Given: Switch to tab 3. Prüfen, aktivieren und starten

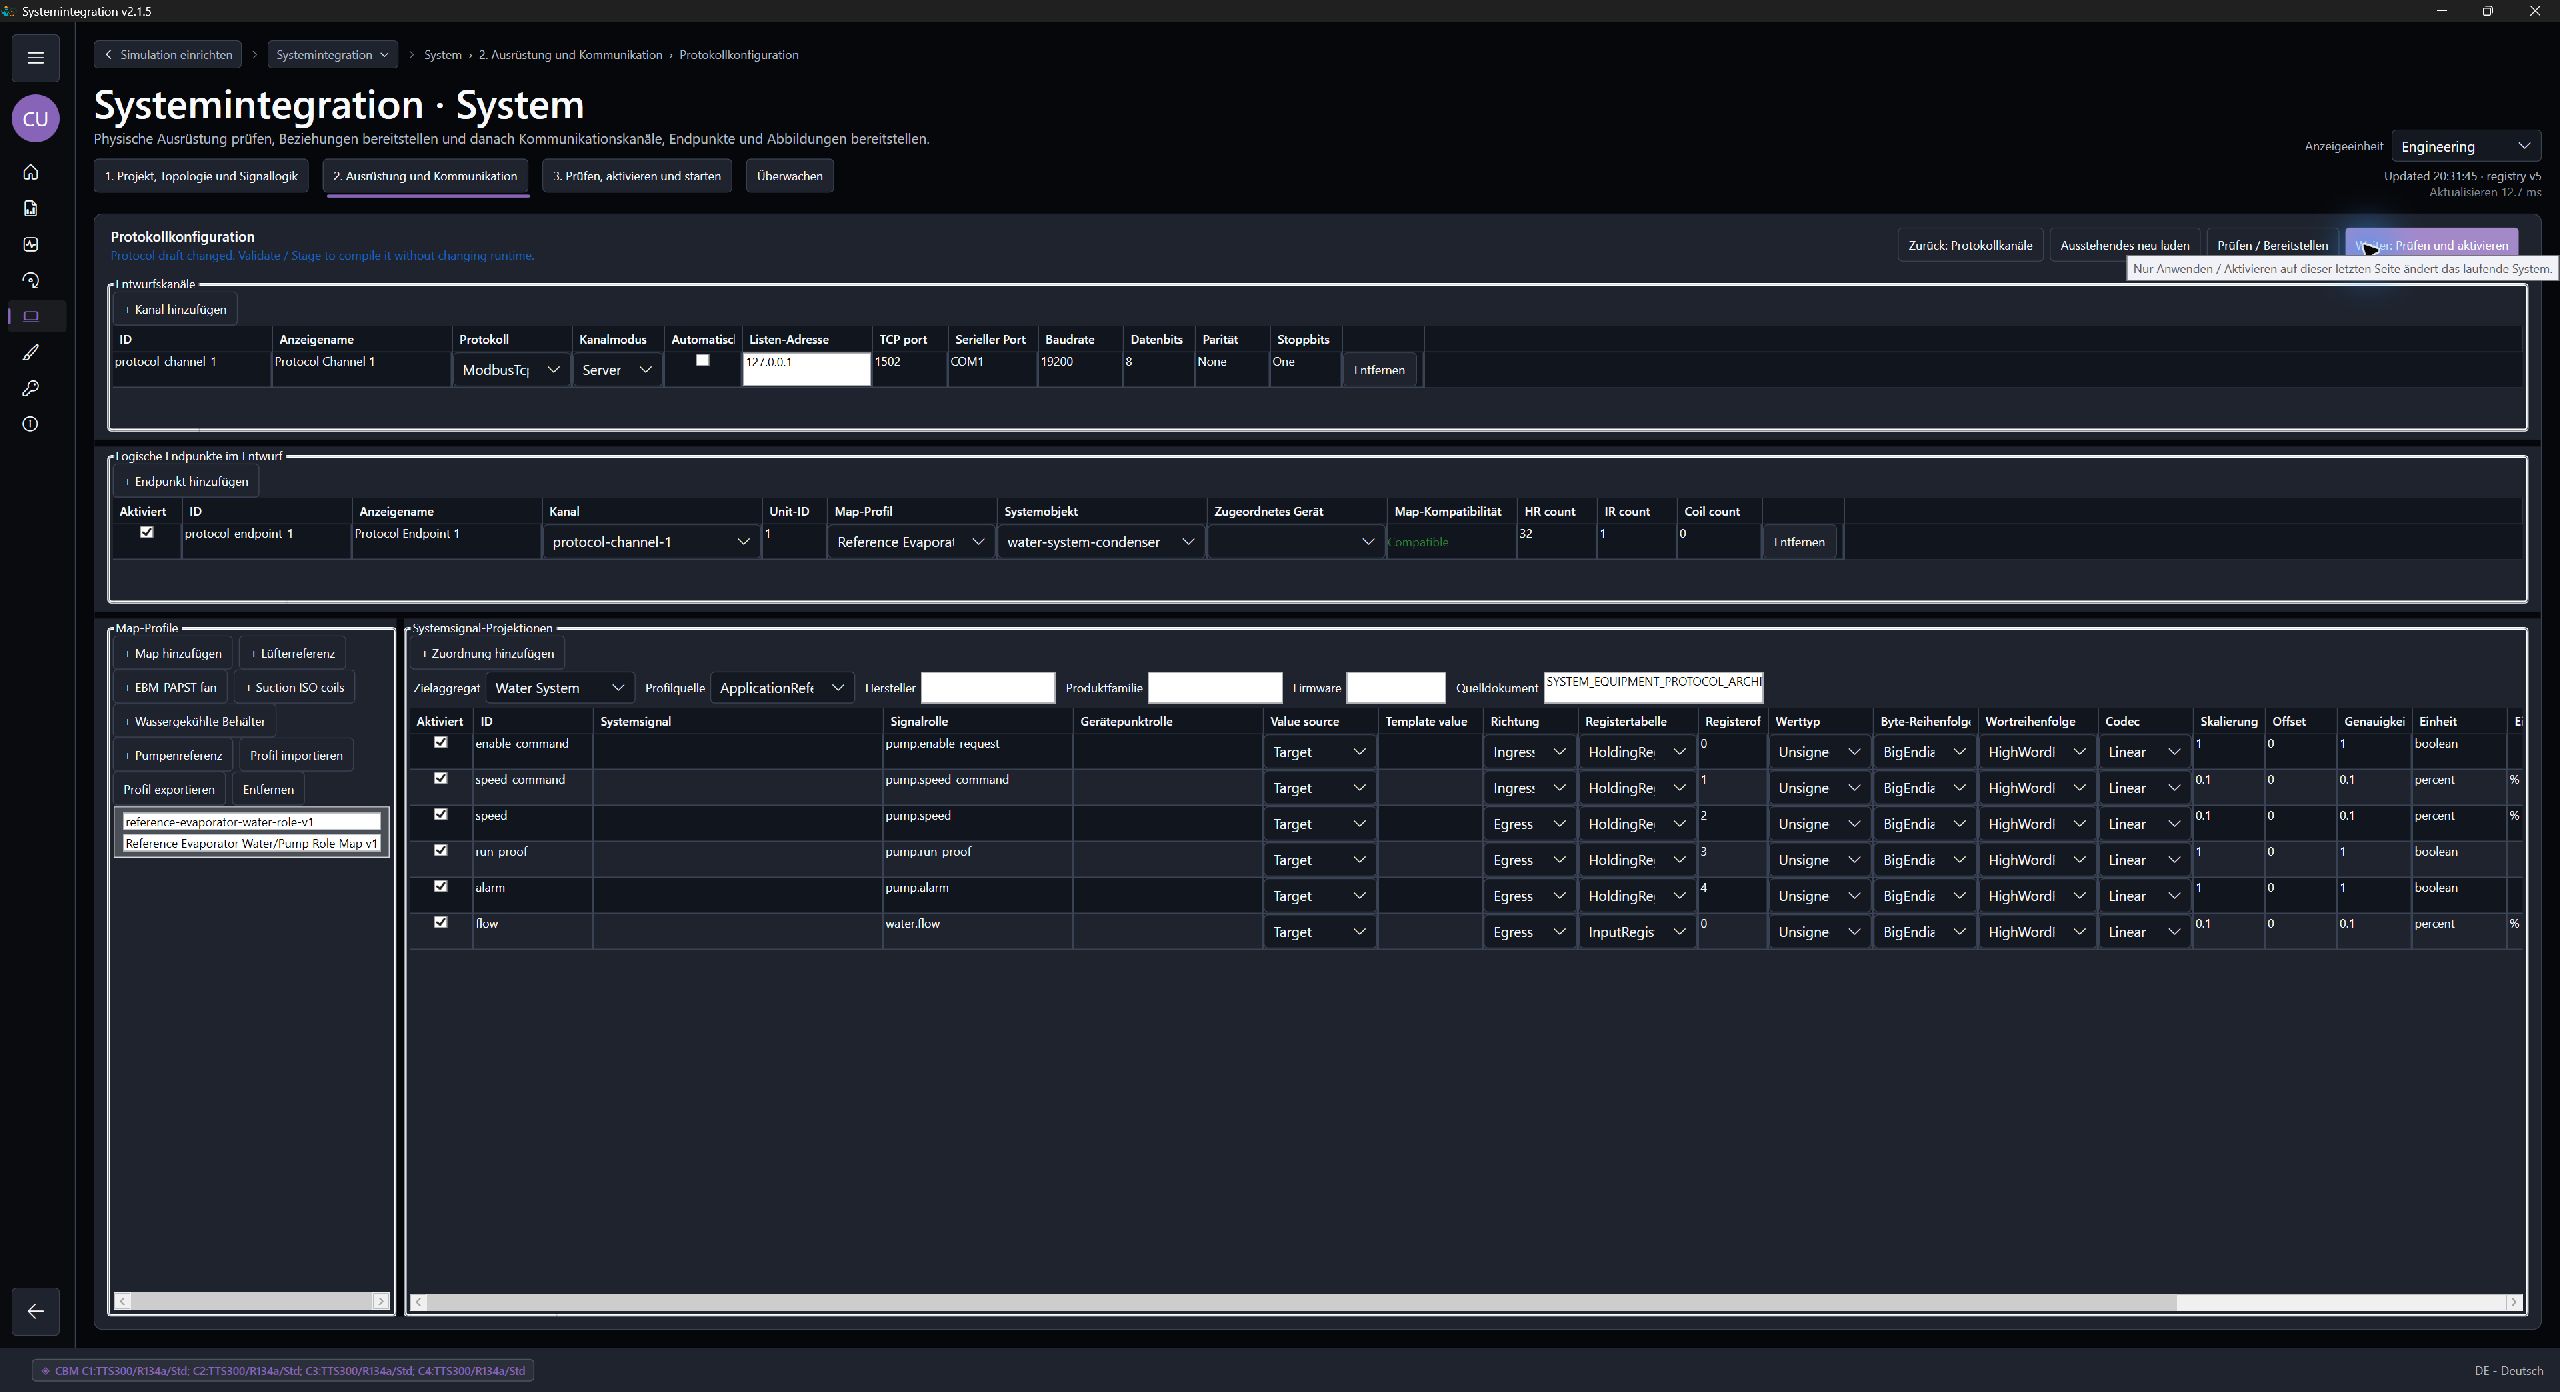Looking at the screenshot, I should (637, 176).
